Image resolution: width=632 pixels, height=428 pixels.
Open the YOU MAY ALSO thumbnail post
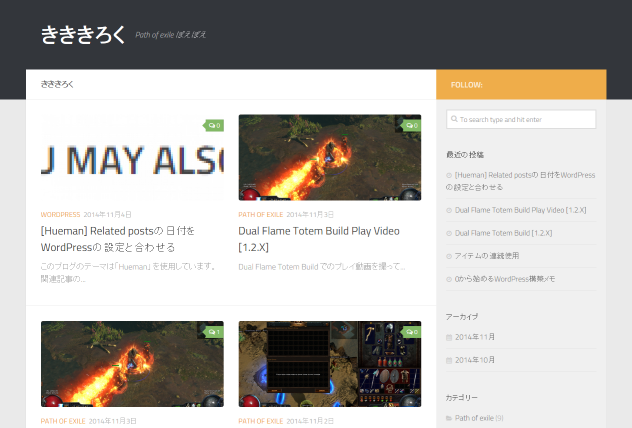click(x=132, y=157)
